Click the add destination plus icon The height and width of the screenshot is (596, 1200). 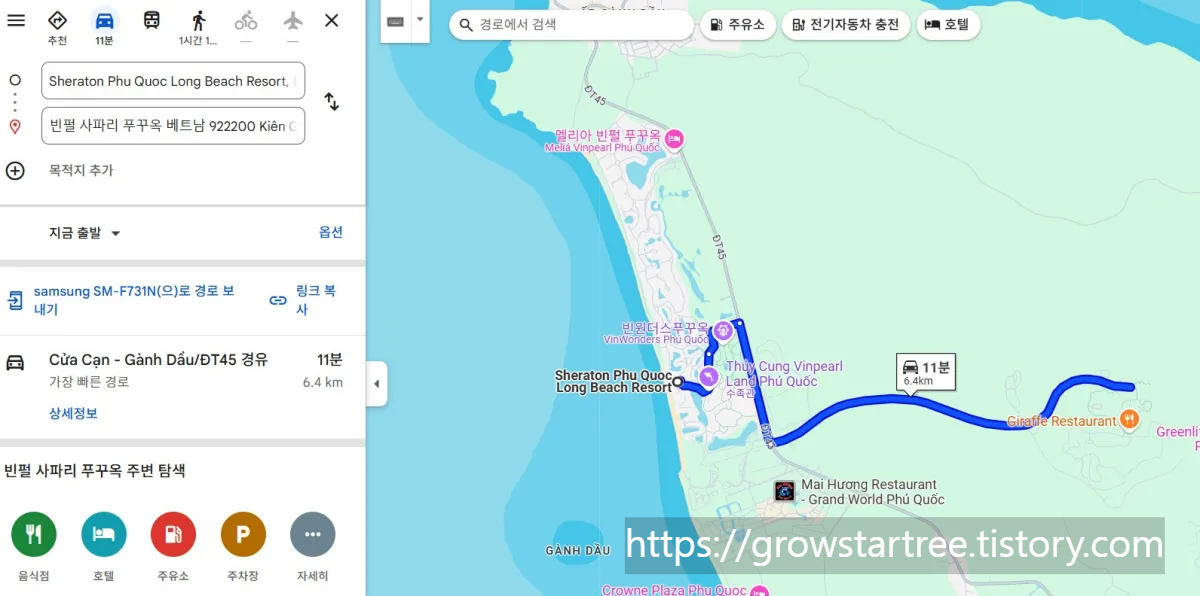click(x=15, y=170)
